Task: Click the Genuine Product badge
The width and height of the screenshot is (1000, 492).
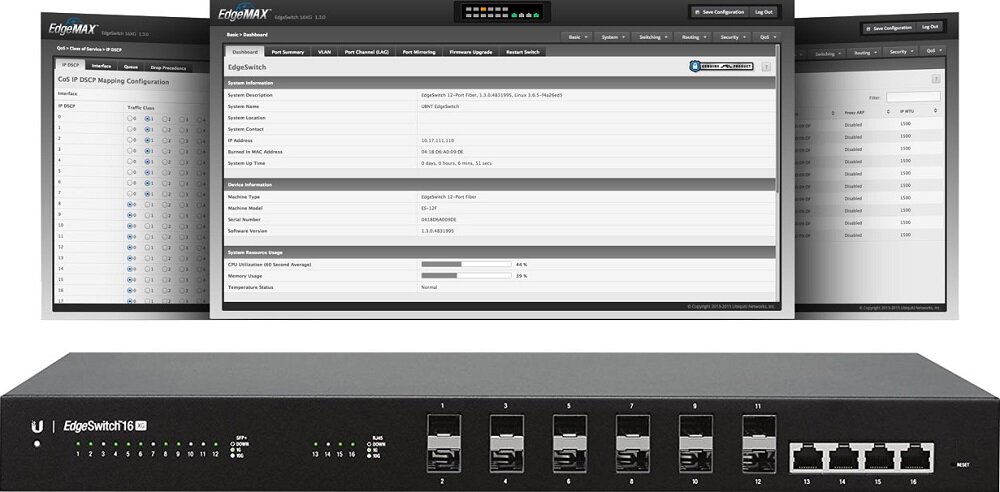Action: click(721, 66)
